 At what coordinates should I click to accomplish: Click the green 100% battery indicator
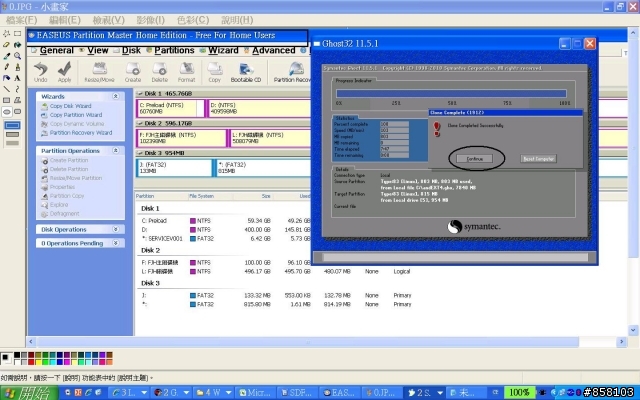(519, 393)
